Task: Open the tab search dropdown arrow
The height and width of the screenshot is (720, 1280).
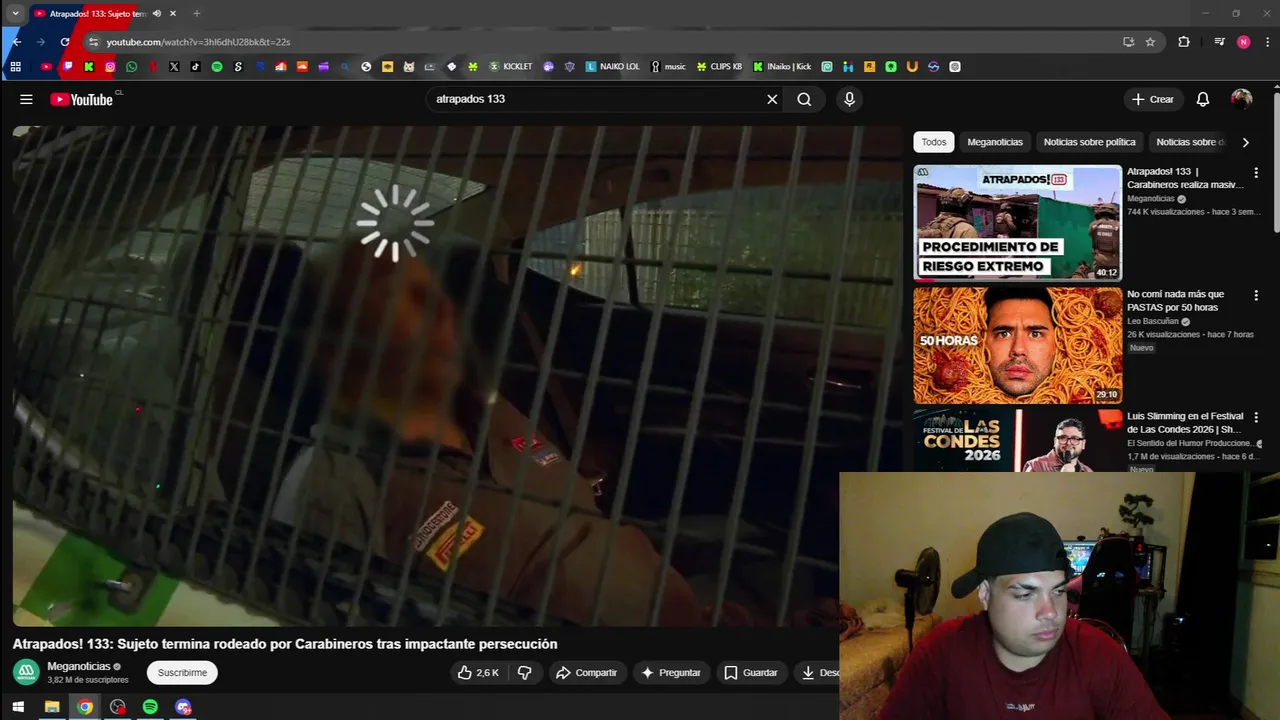Action: [15, 14]
